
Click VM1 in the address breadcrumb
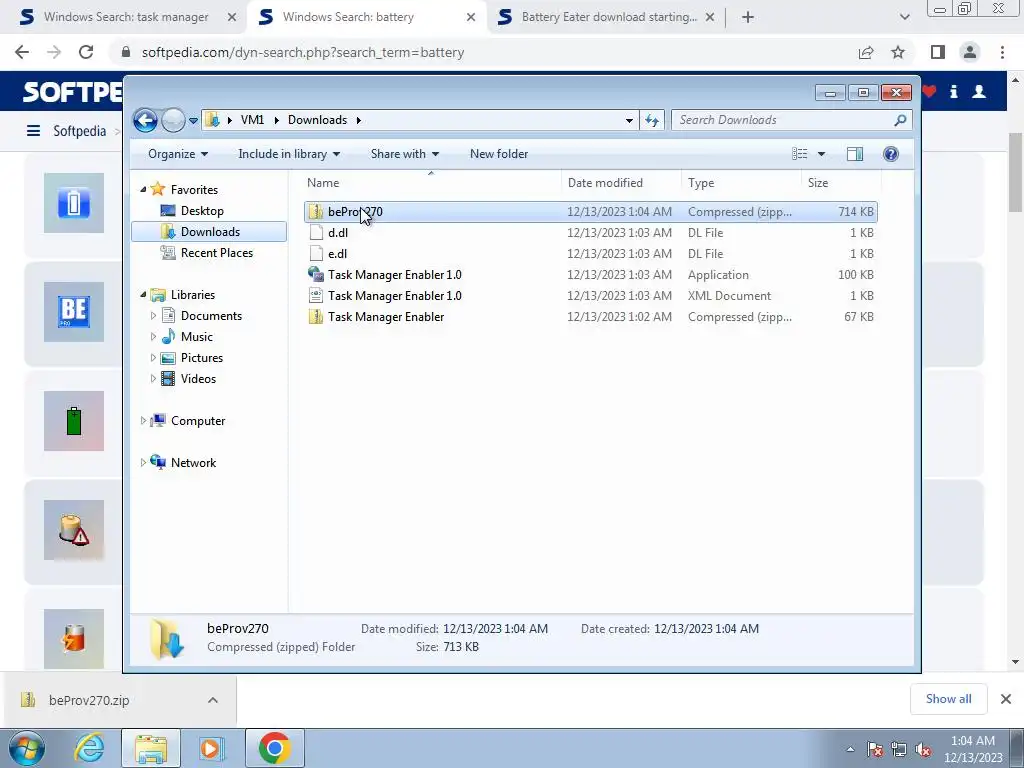[x=252, y=120]
